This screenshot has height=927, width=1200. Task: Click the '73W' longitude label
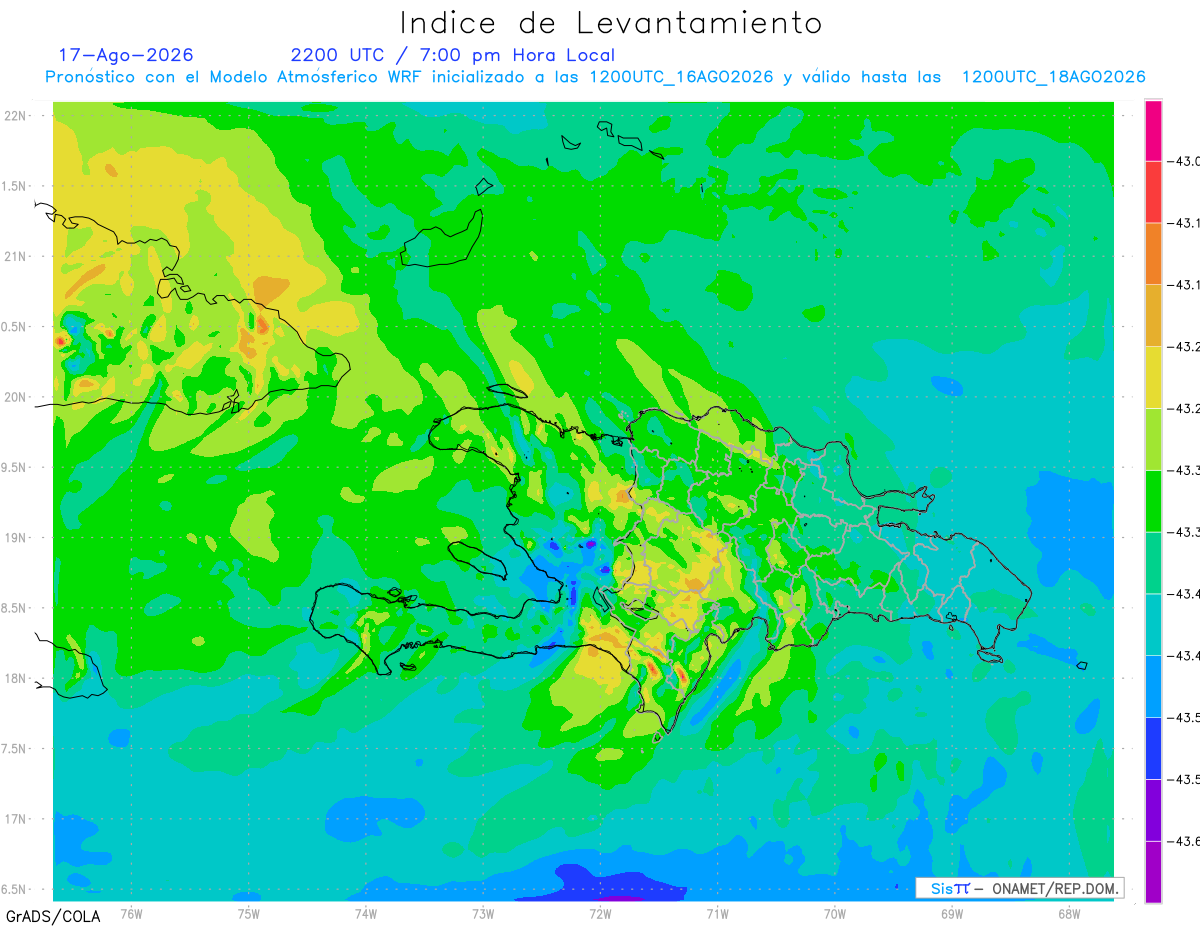(x=483, y=914)
